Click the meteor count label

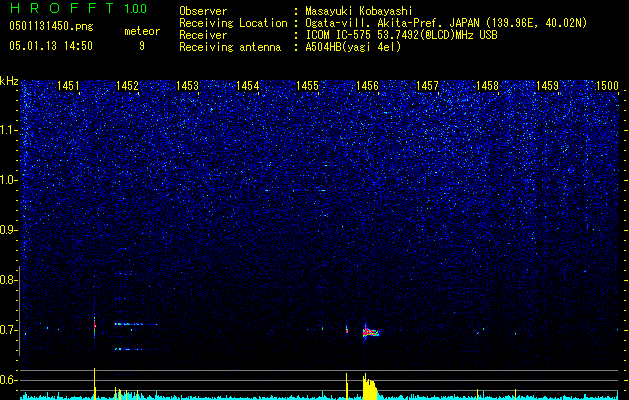pos(142,31)
